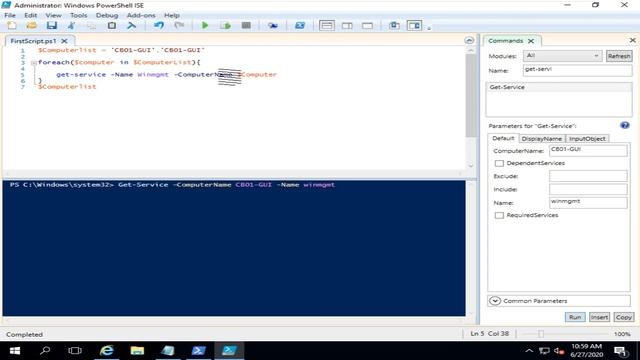Paste from clipboard toolbar icon
640x360 pixels.
pyautogui.click(x=111, y=25)
